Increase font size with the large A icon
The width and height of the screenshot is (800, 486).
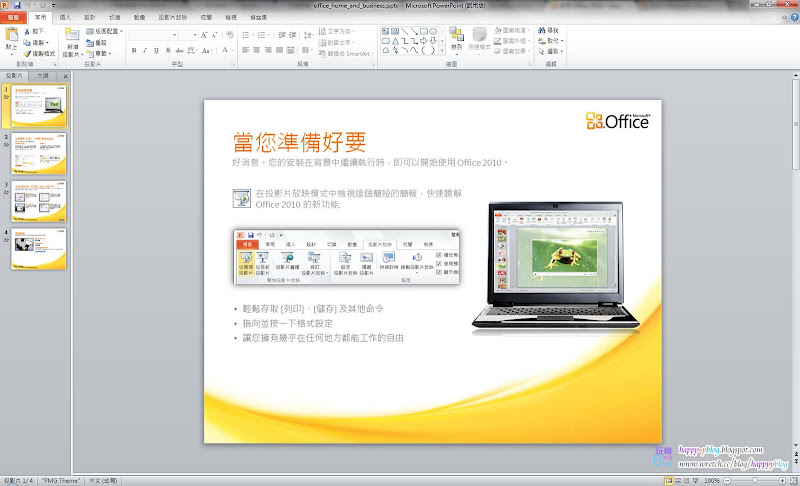tap(204, 35)
